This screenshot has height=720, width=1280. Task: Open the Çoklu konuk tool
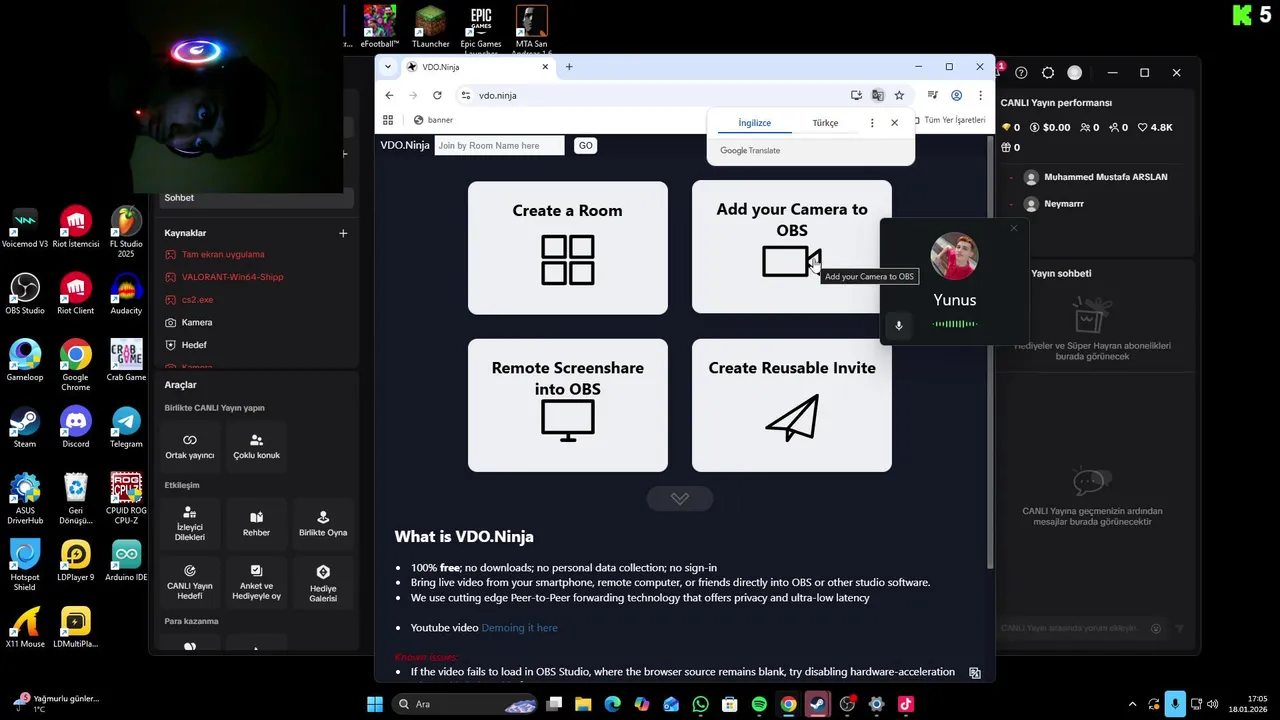[x=256, y=446]
